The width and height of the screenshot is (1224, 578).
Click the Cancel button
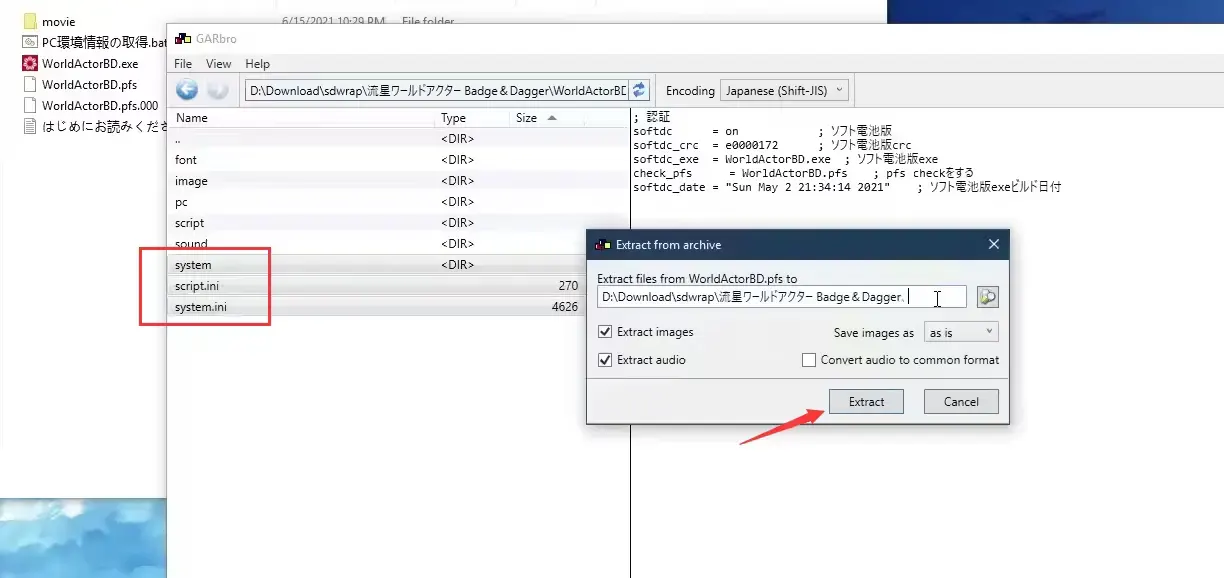click(961, 402)
